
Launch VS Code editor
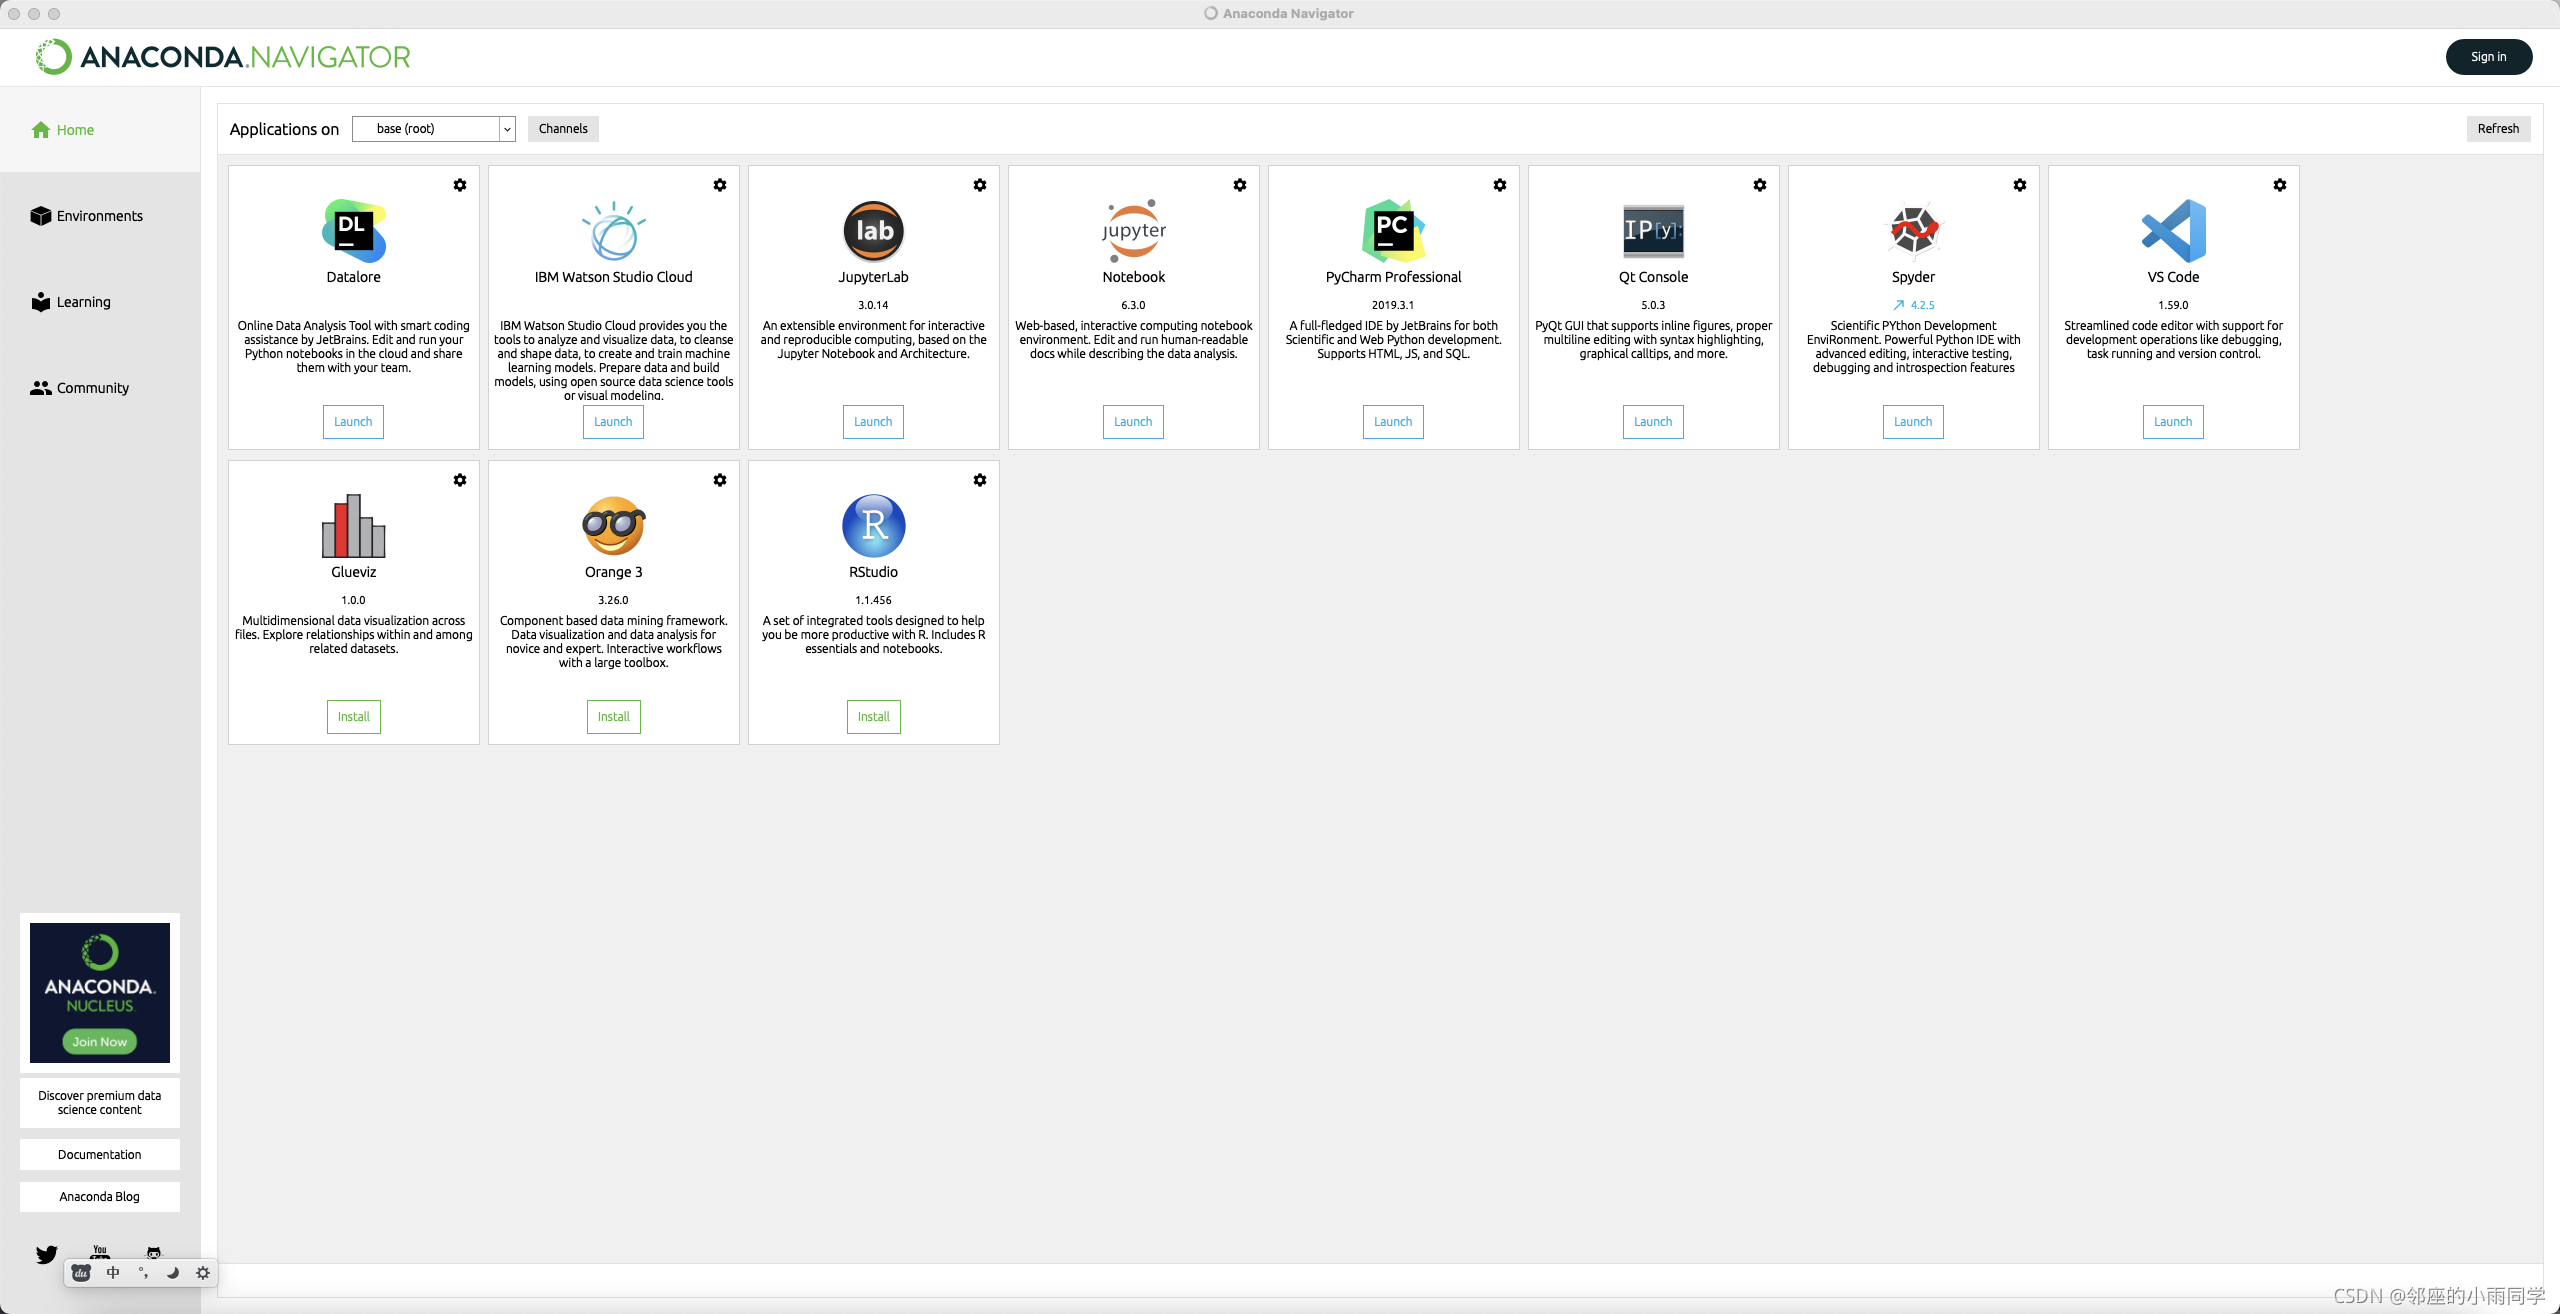click(2173, 421)
